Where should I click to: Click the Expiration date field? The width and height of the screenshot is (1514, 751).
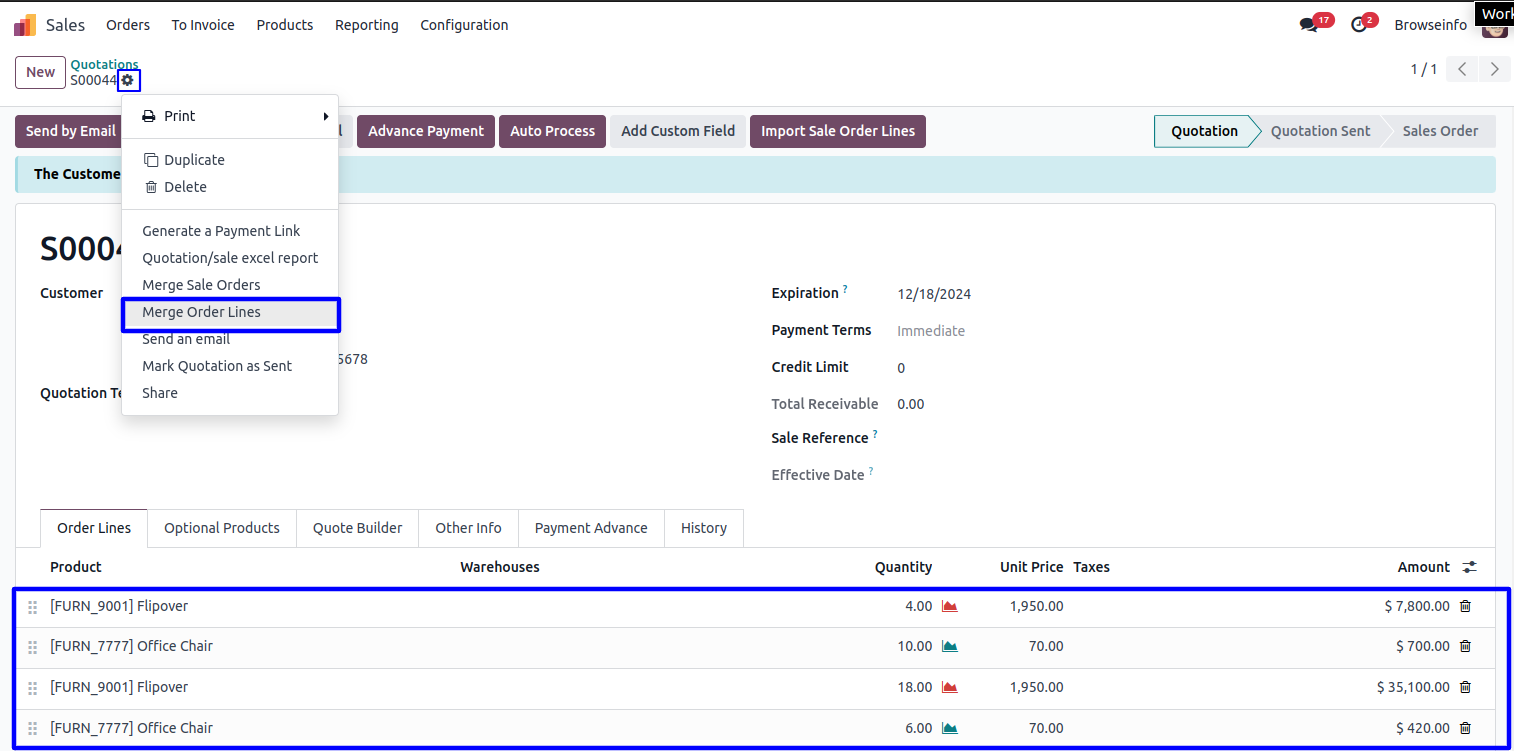[934, 294]
